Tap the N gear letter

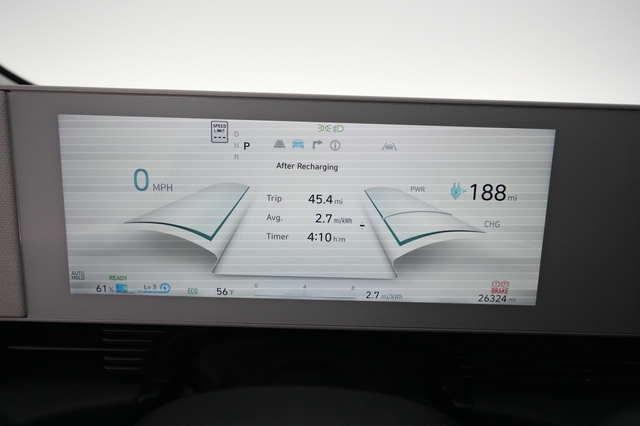pyautogui.click(x=236, y=145)
